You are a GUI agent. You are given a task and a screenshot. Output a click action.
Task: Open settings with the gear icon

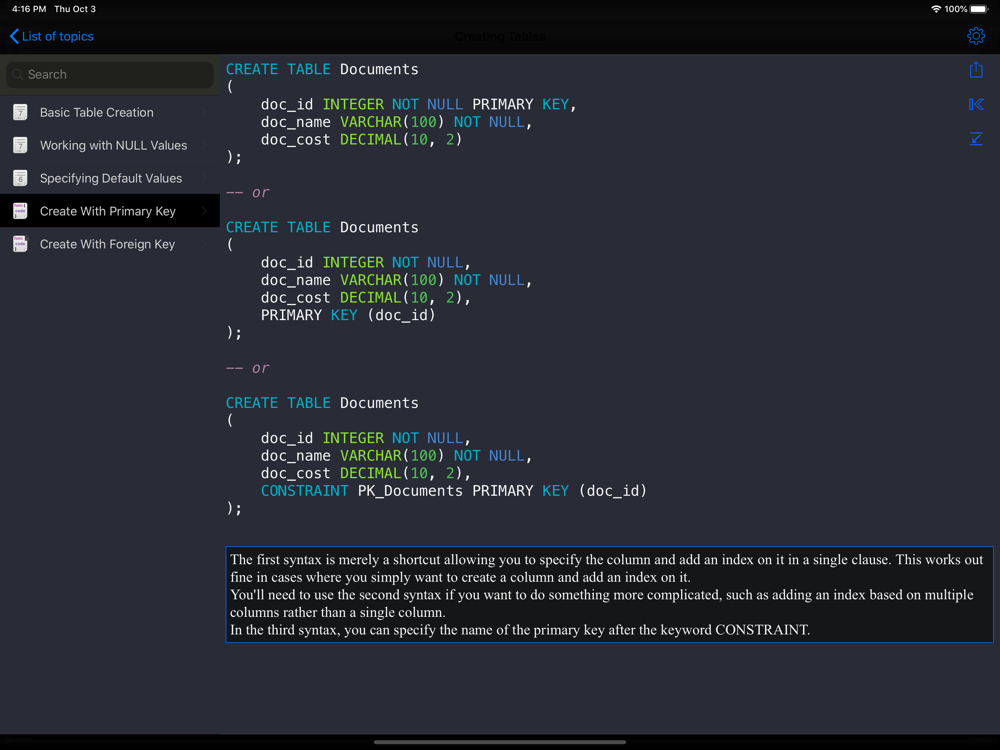pyautogui.click(x=976, y=36)
